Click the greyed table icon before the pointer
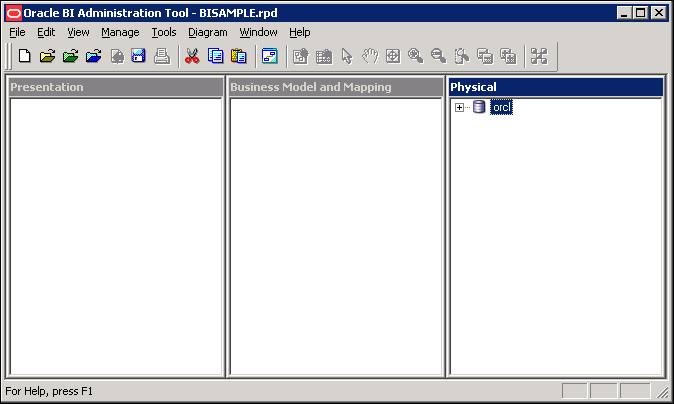This screenshot has width=674, height=404. [x=324, y=56]
